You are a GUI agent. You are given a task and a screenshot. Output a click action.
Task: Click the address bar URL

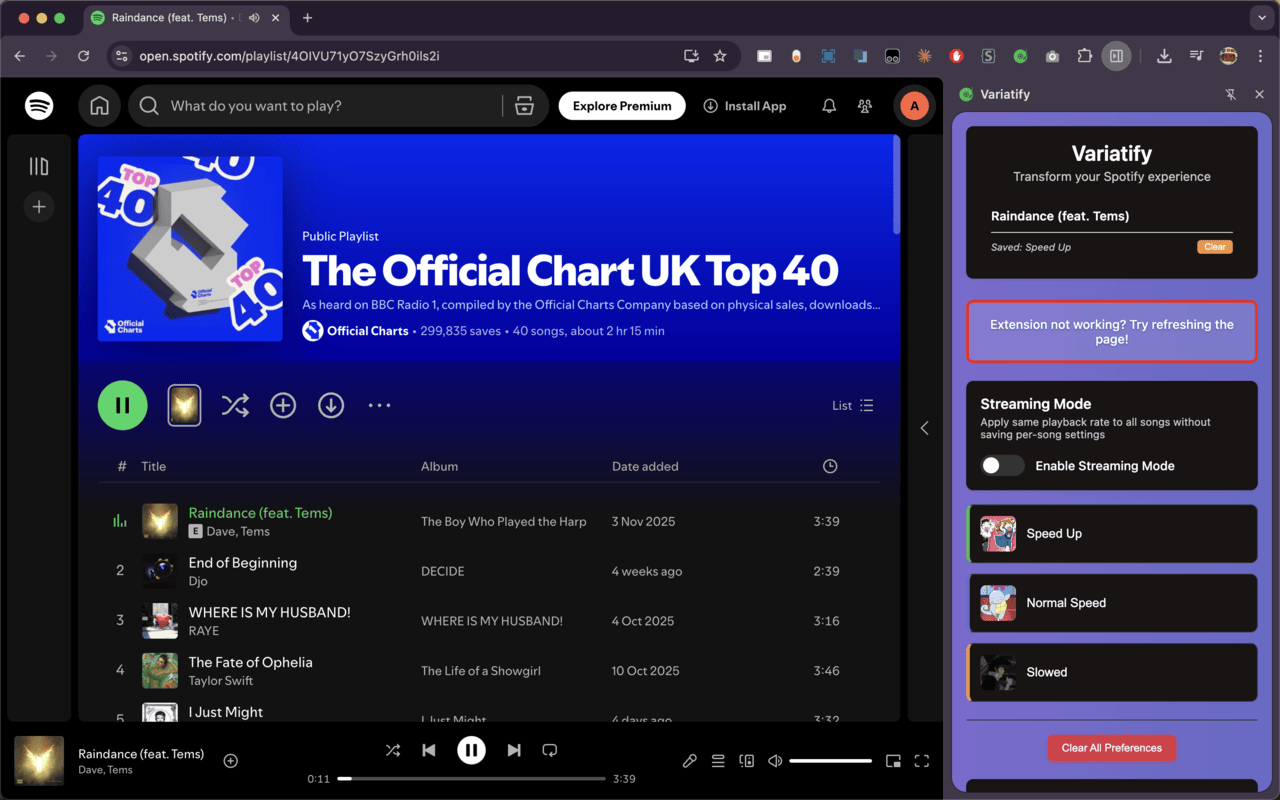point(289,56)
